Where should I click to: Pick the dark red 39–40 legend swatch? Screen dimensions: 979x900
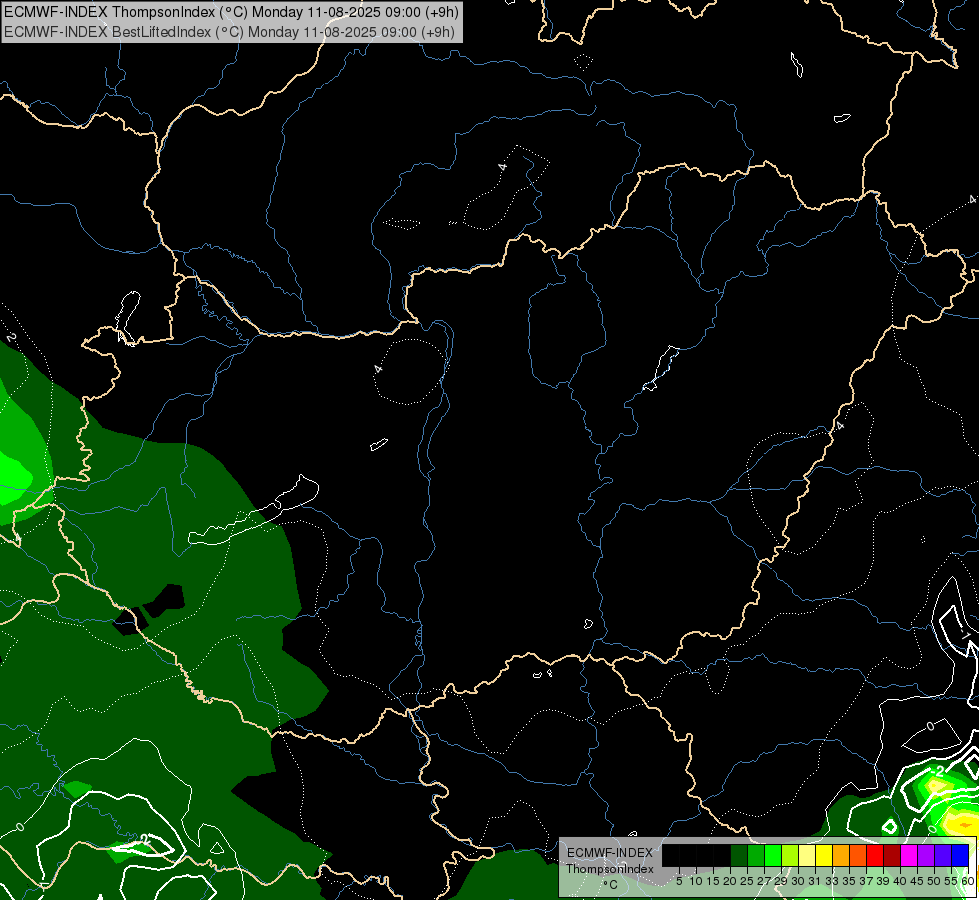892,855
